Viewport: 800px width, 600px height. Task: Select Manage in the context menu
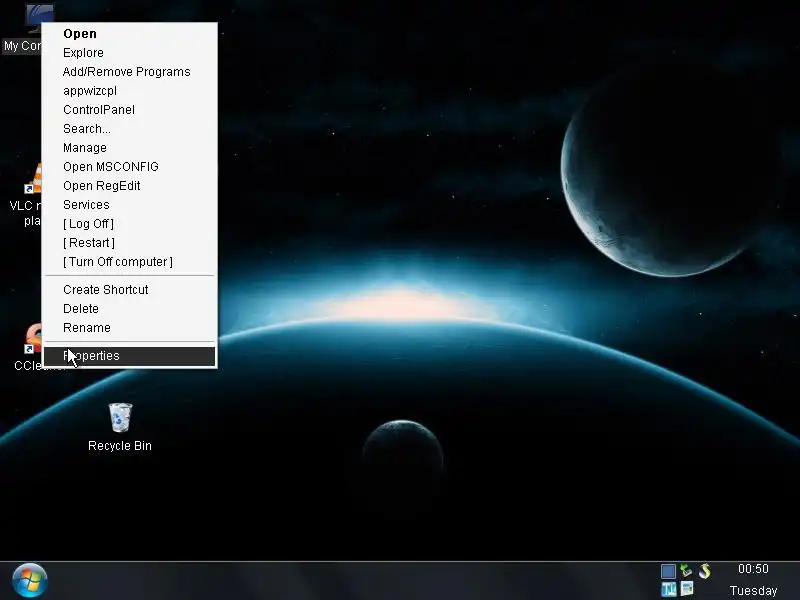(x=130, y=147)
